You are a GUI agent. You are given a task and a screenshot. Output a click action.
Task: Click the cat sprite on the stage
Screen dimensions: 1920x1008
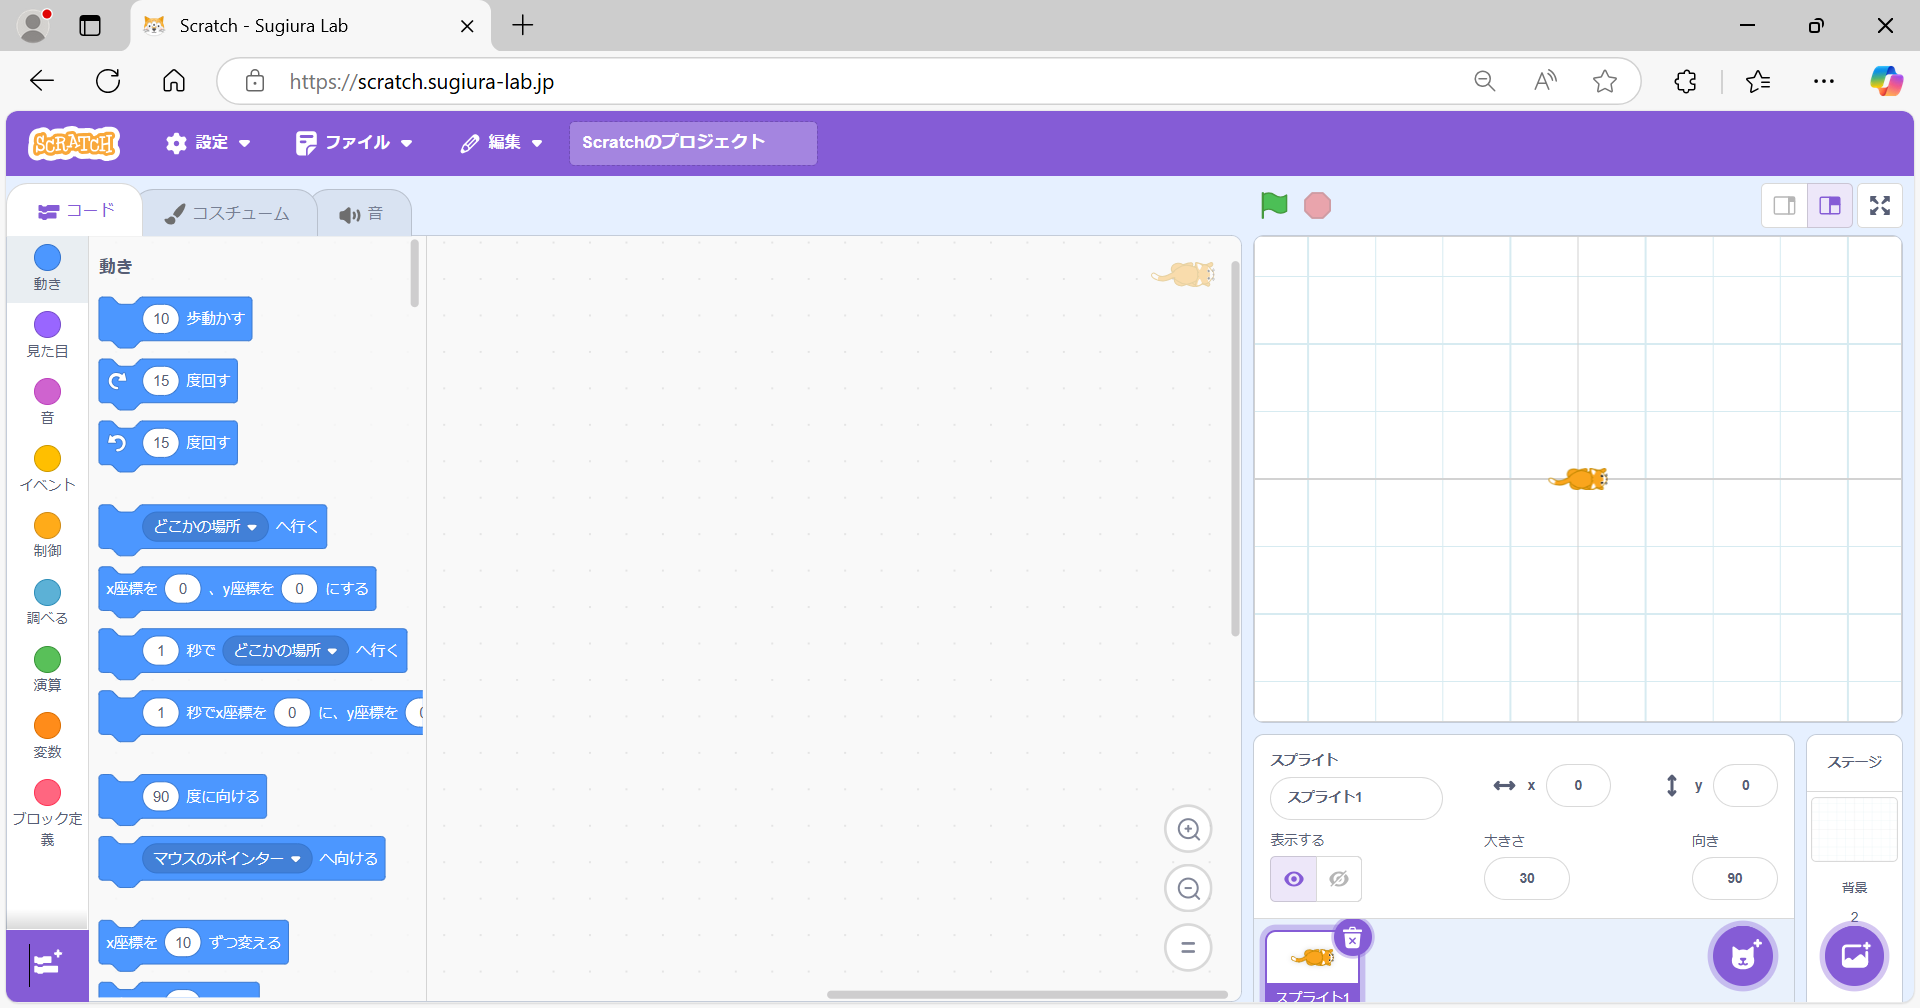coord(1579,479)
